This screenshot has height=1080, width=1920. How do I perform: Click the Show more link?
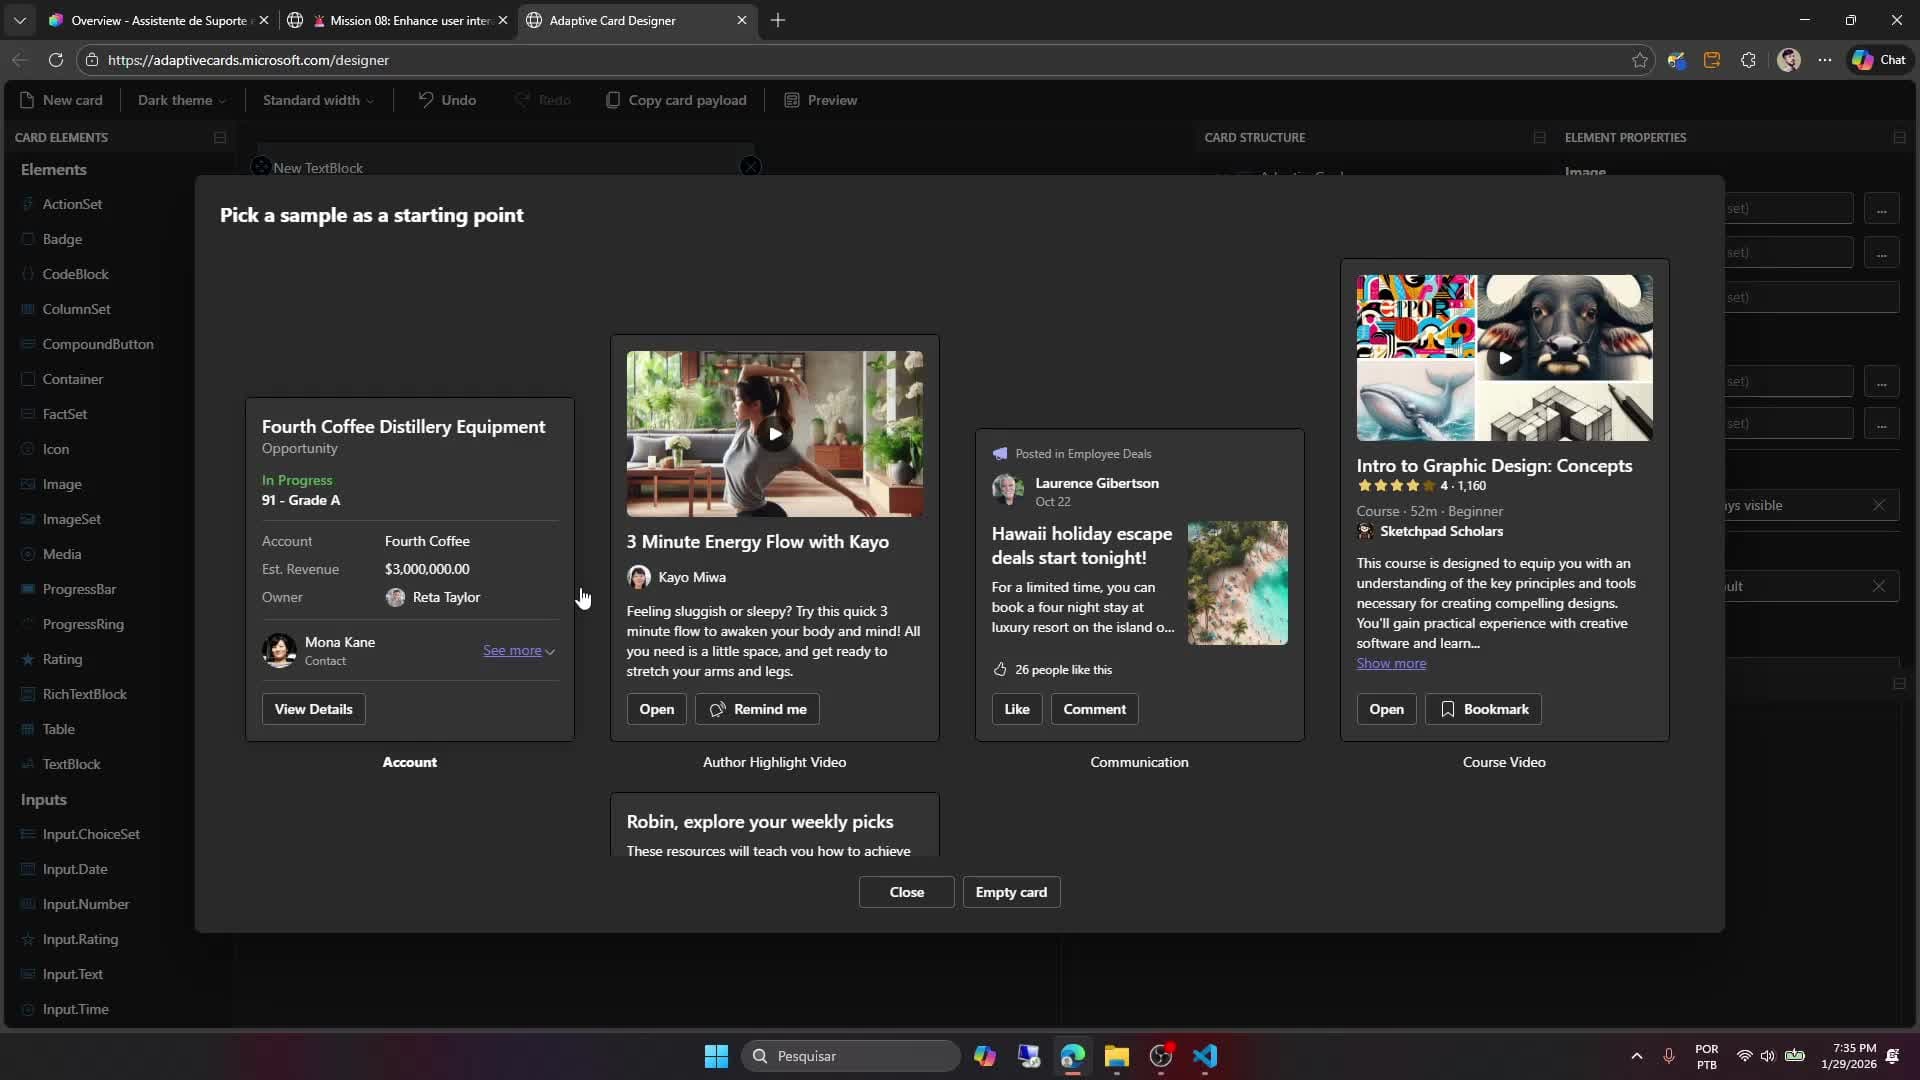[x=1391, y=663]
